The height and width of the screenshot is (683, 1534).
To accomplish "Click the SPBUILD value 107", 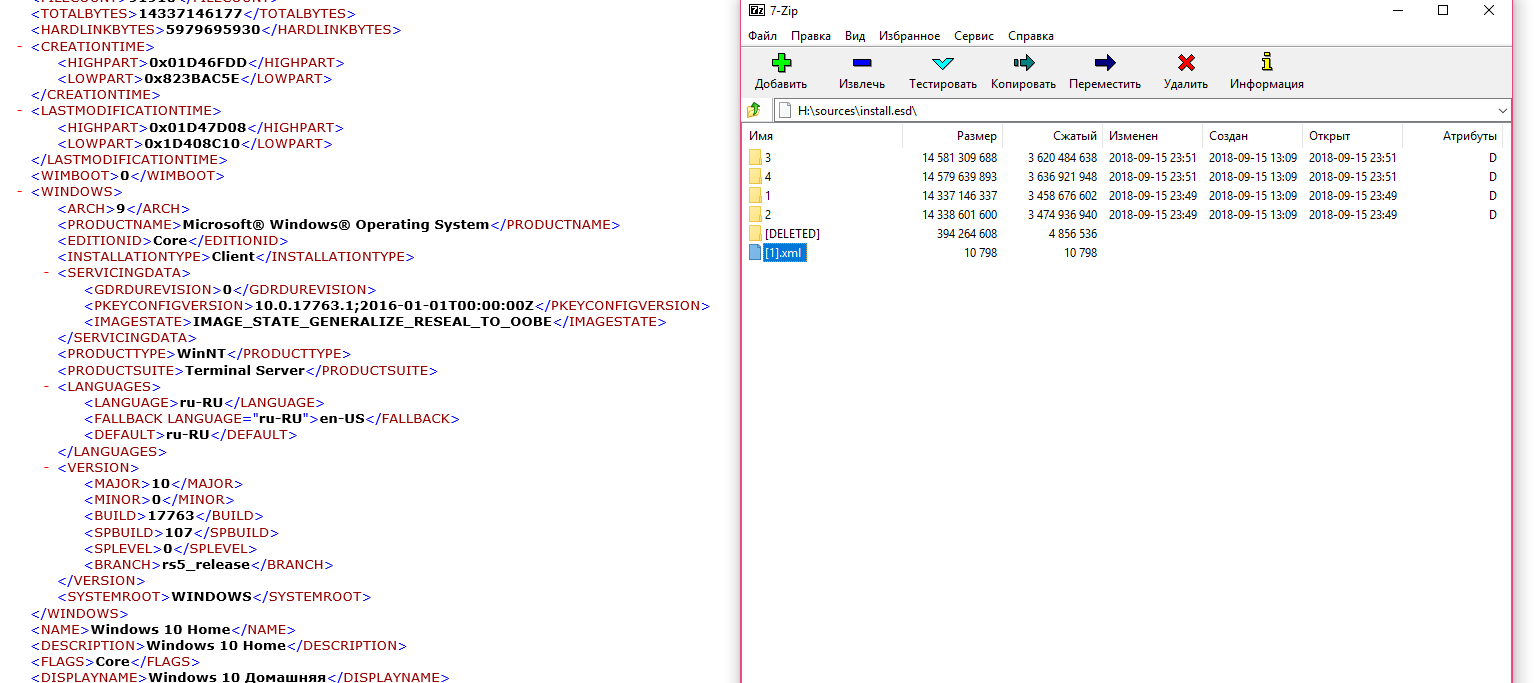I will coord(179,533).
